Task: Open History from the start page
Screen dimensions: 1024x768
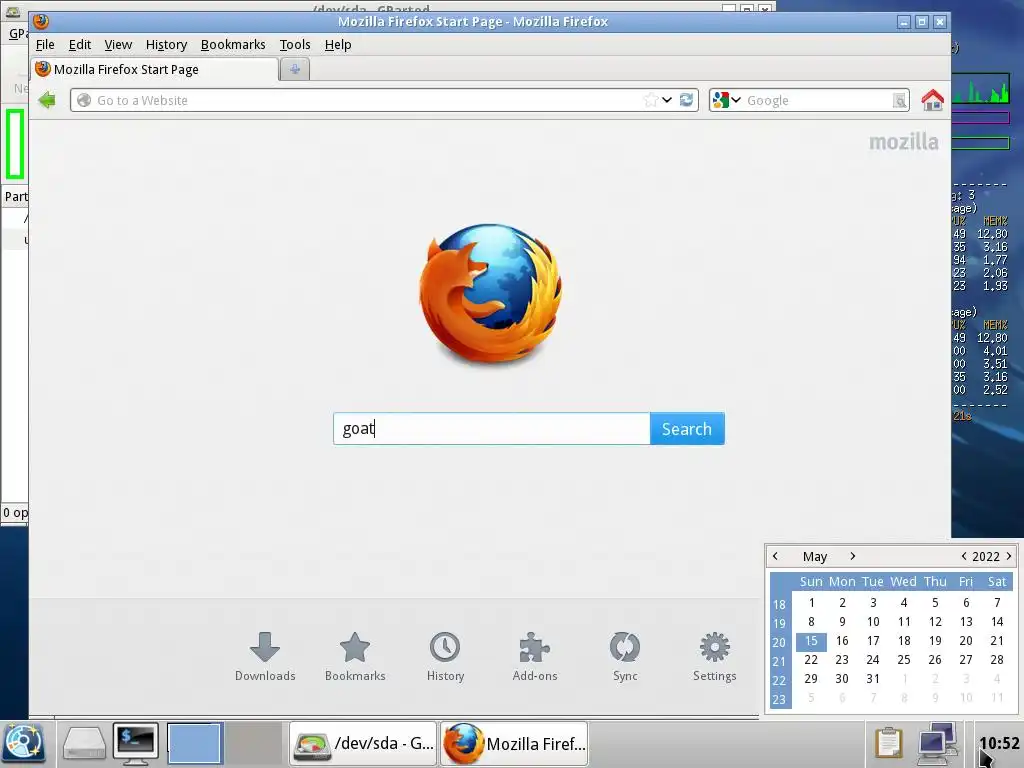Action: (x=445, y=656)
